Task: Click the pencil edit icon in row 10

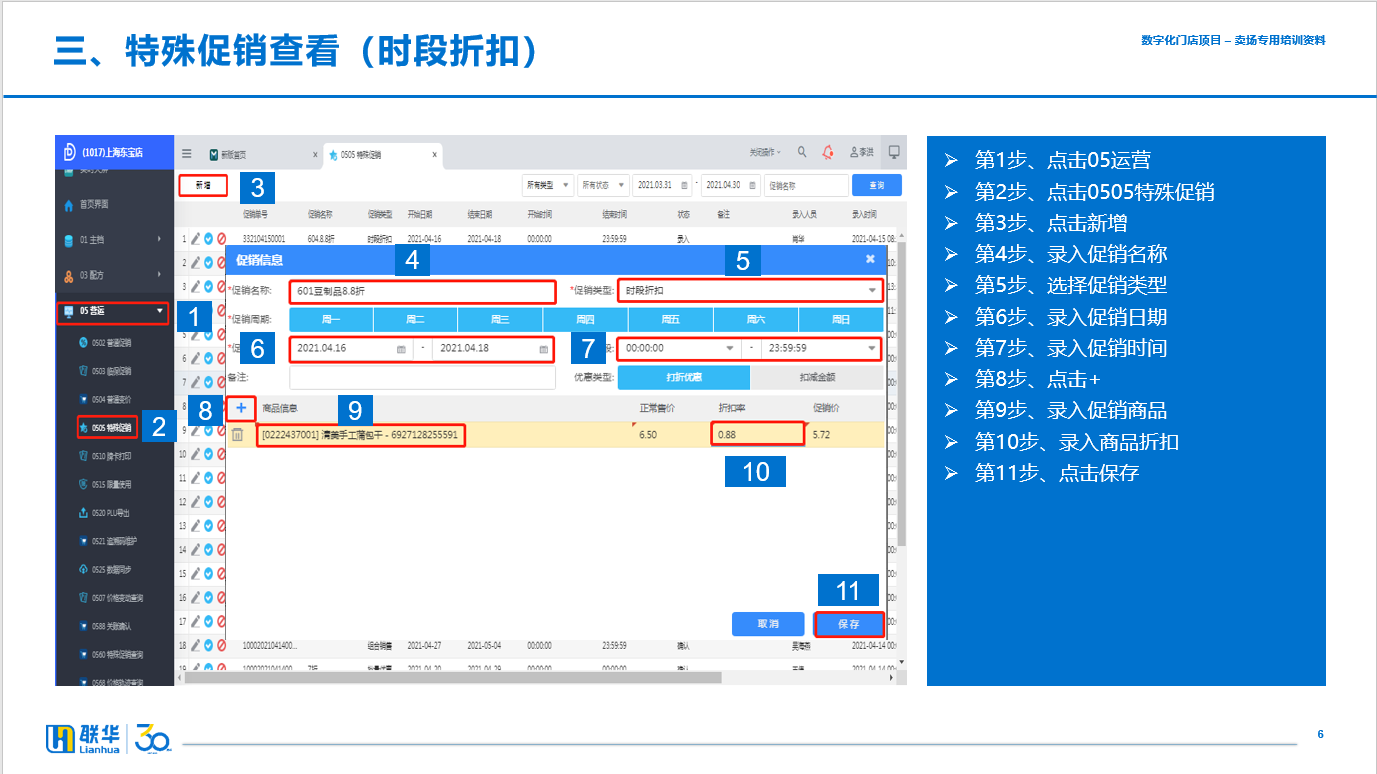Action: [x=196, y=454]
